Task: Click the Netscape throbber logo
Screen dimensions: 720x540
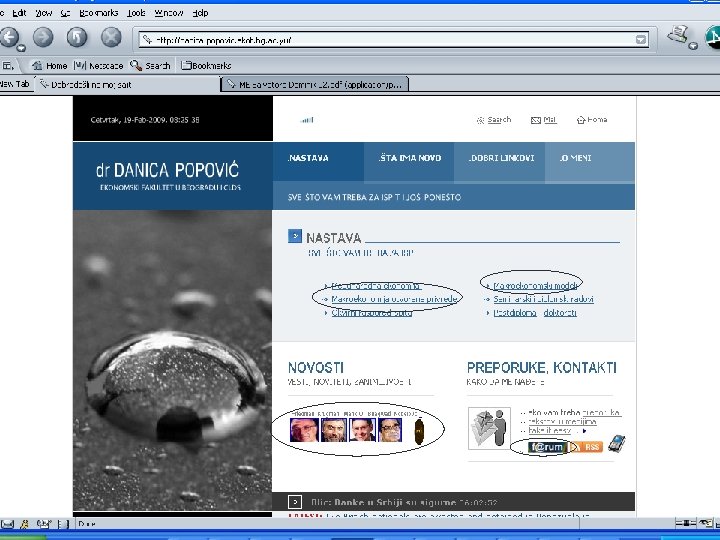Action: pos(713,37)
